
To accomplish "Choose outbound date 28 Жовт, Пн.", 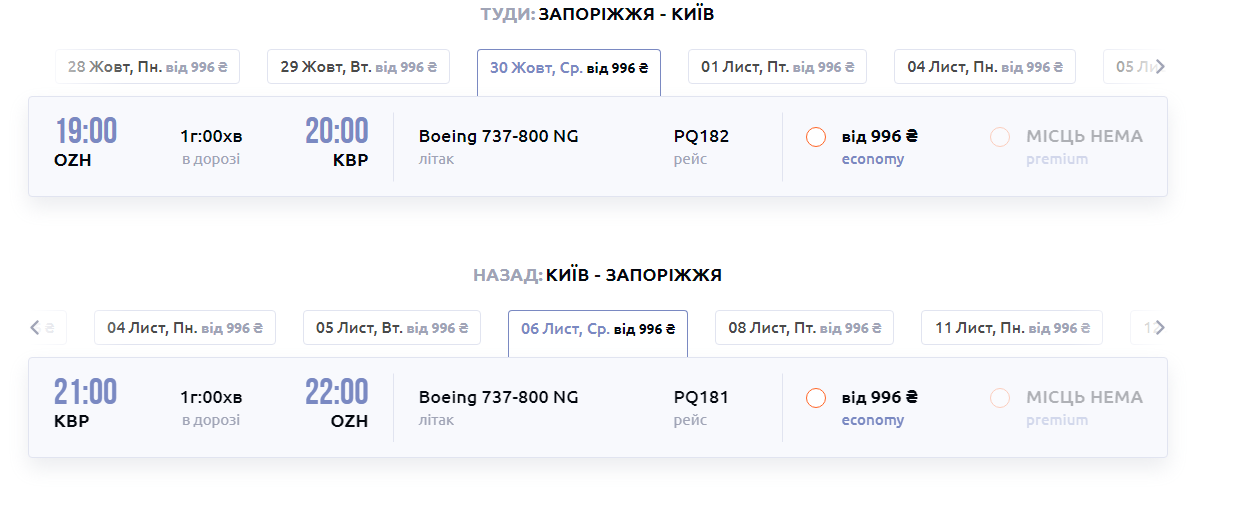I will point(147,67).
